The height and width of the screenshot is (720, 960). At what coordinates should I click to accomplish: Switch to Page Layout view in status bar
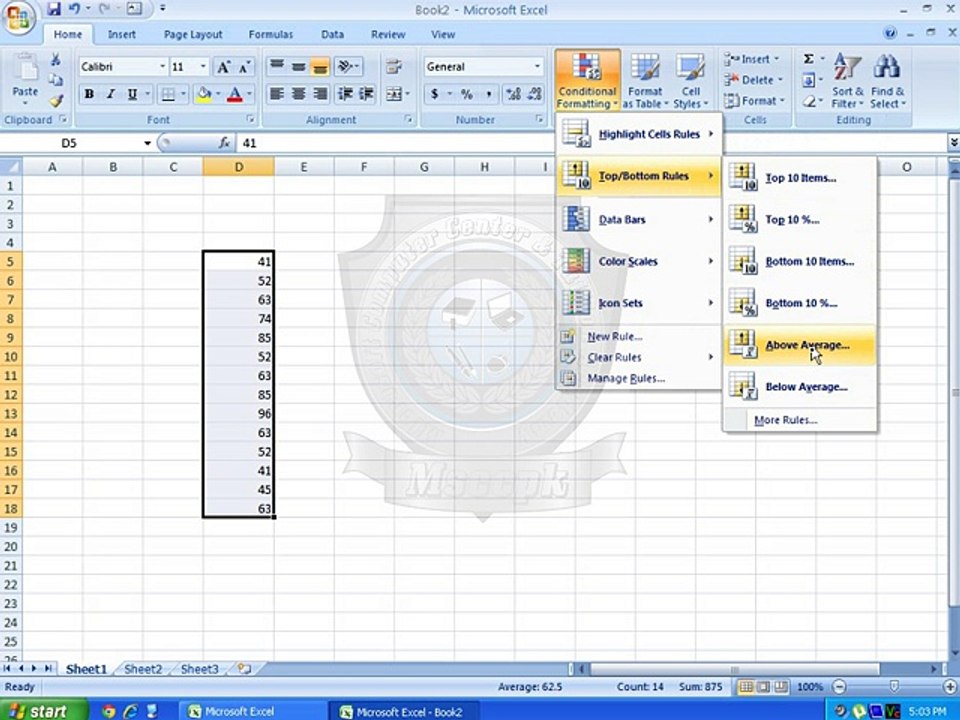763,687
